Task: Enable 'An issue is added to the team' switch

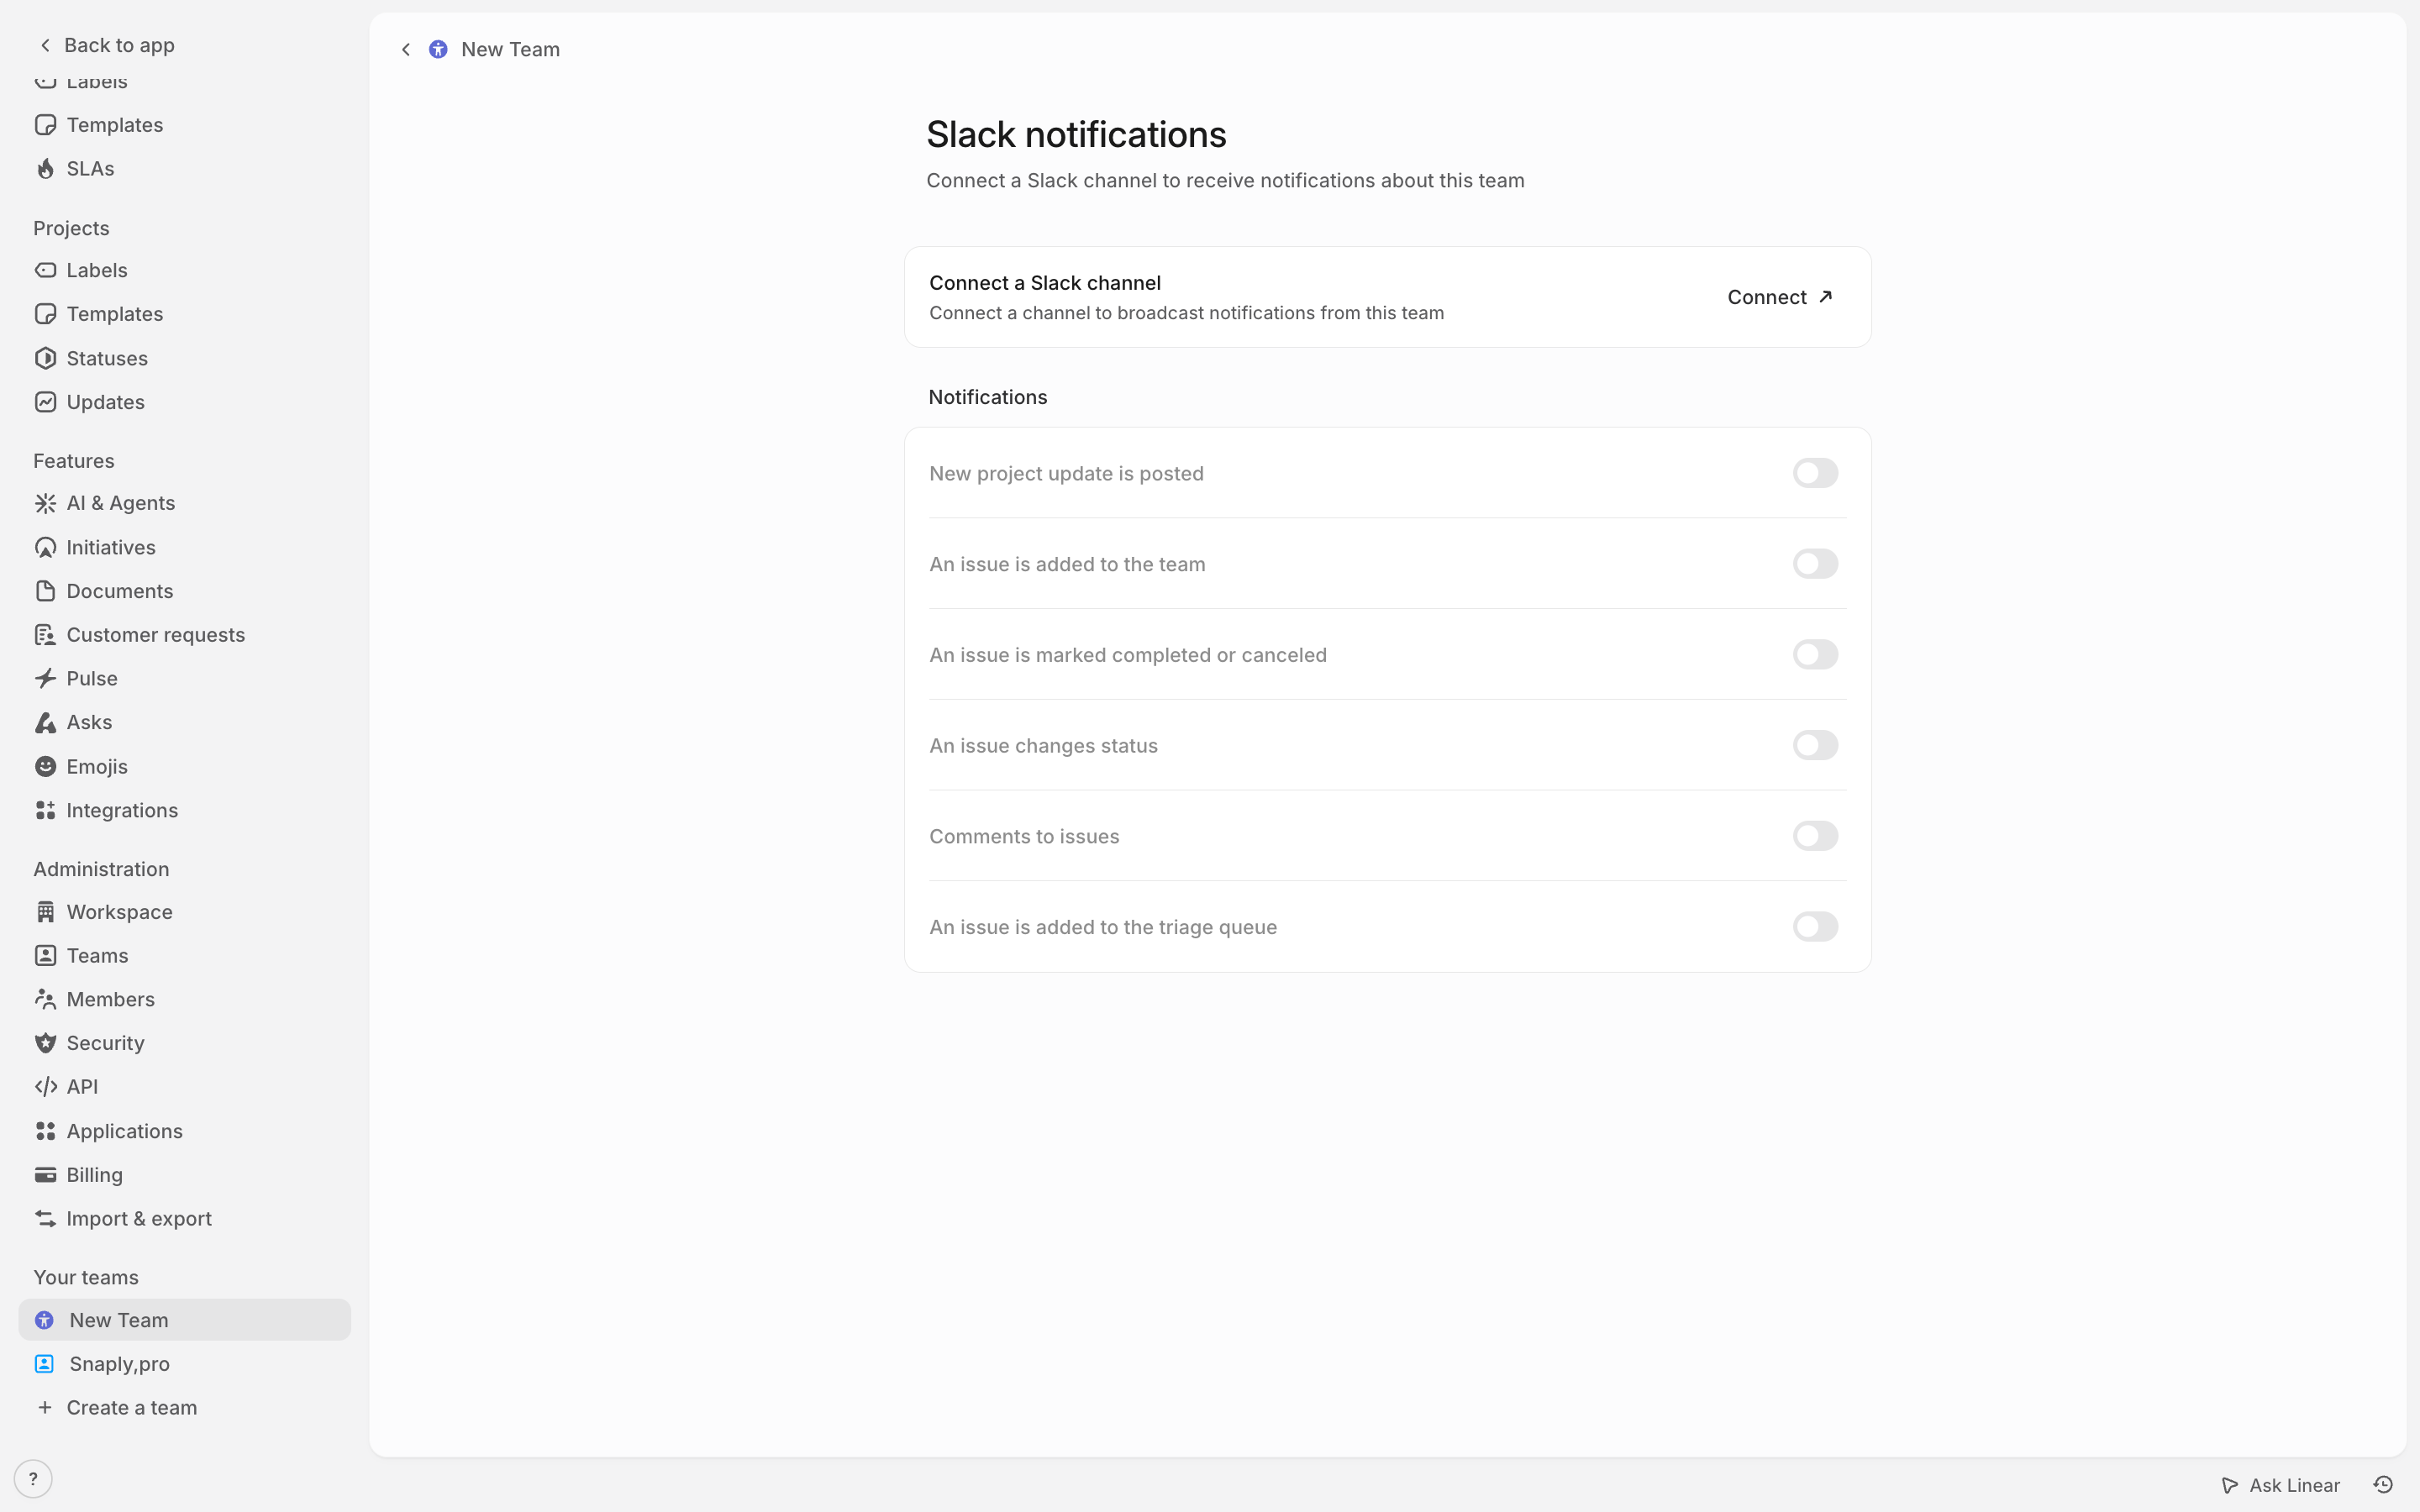Action: [x=1815, y=564]
